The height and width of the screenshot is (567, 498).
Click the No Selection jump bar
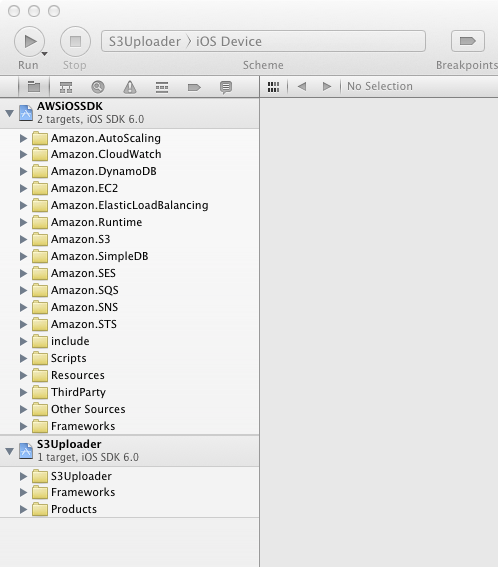(x=380, y=86)
